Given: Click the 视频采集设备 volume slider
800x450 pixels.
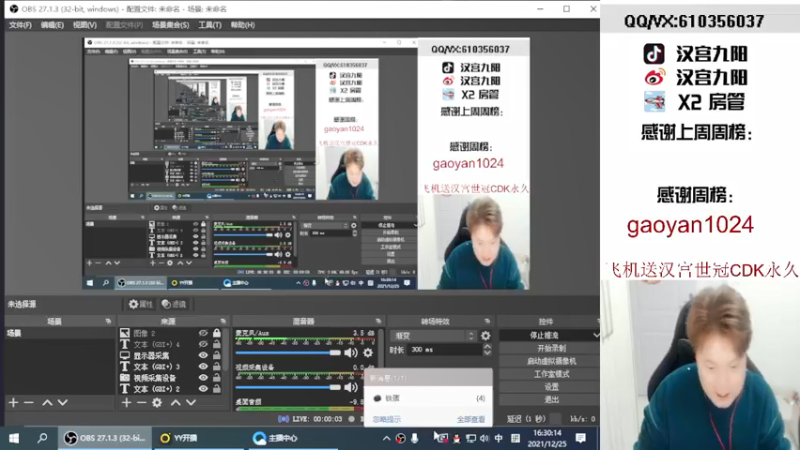Looking at the screenshot, I should pos(288,387).
